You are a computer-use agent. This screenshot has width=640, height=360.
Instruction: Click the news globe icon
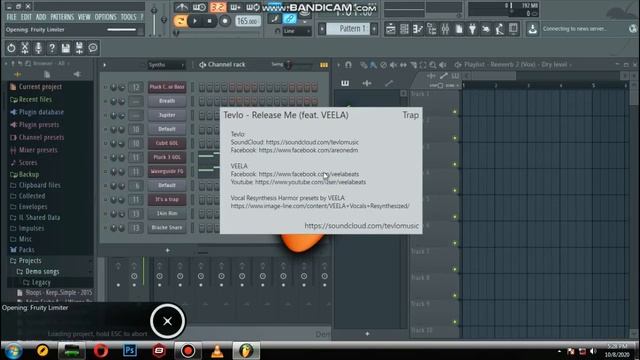(632, 29)
